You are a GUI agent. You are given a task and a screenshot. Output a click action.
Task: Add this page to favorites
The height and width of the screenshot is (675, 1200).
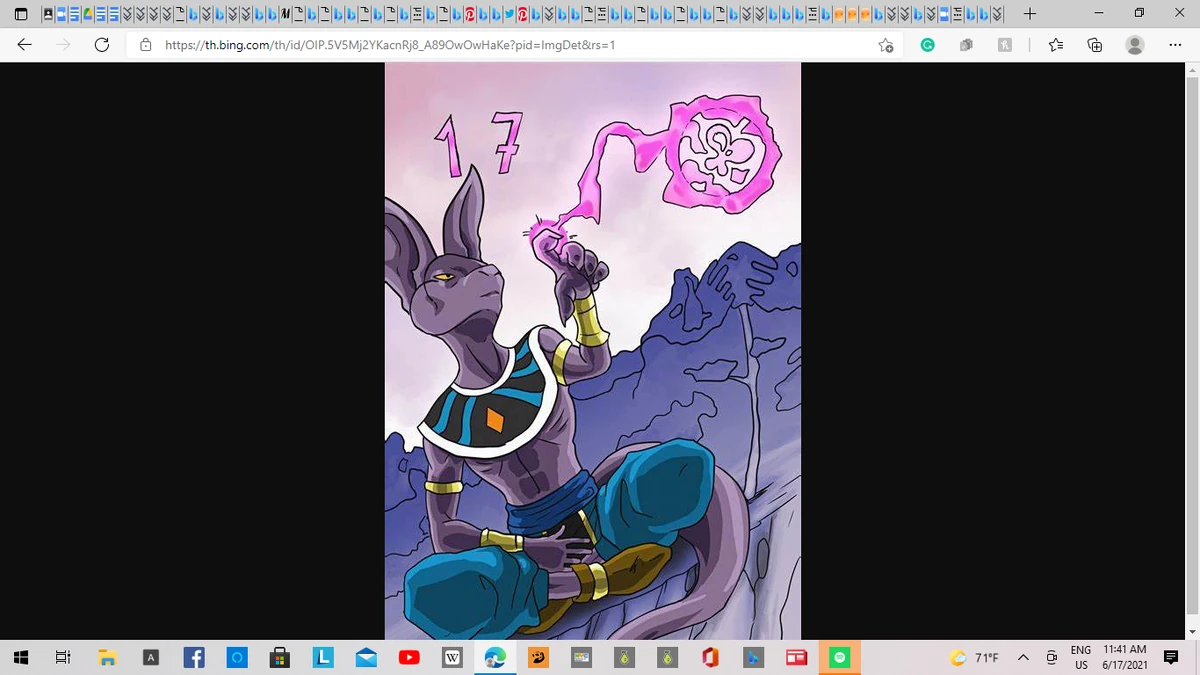point(886,45)
